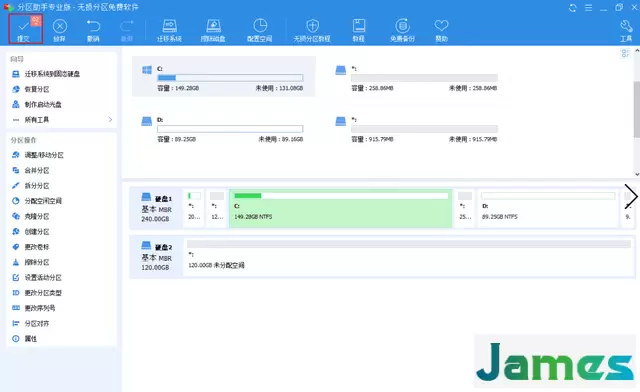Screen dimensions: 640x392
Task: Select 120.00GB 未分配空间 on 硬盘2
Action: 409,256
